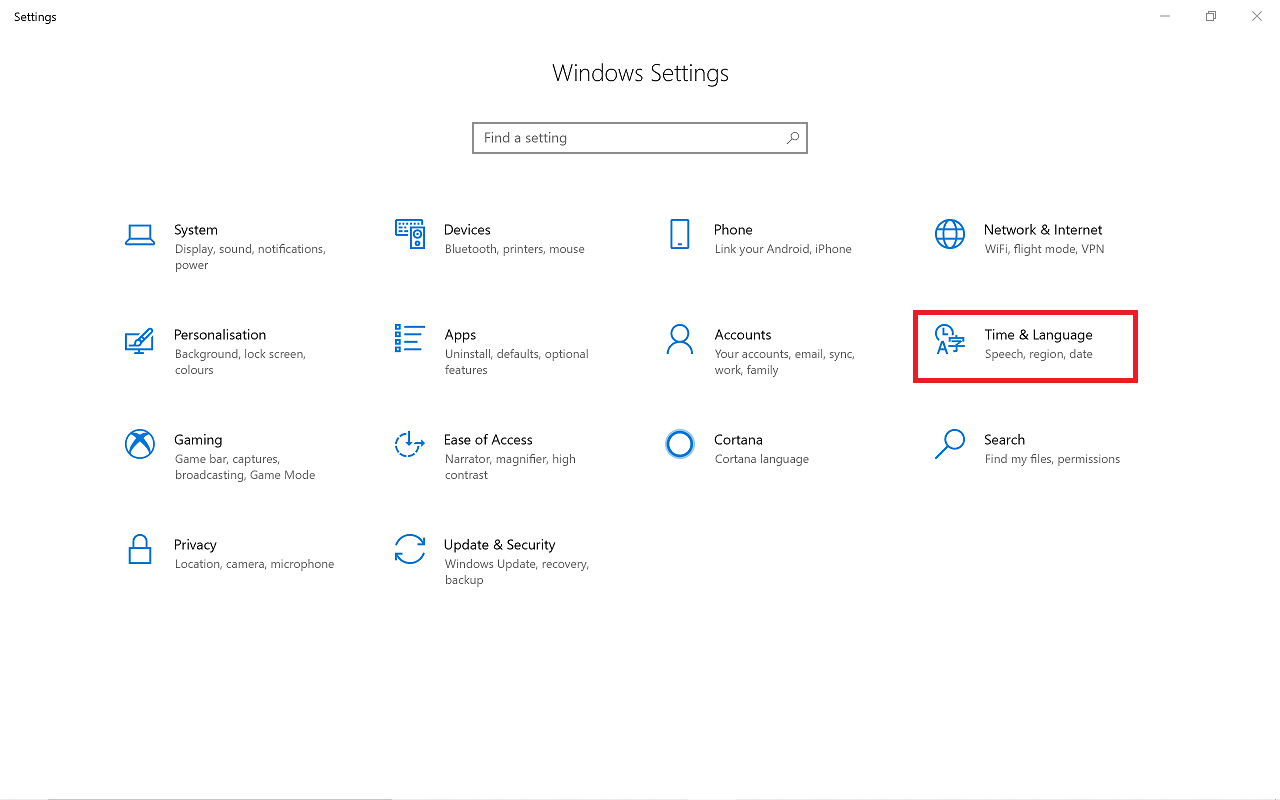Open the Gaming Xbox icon

pyautogui.click(x=139, y=444)
